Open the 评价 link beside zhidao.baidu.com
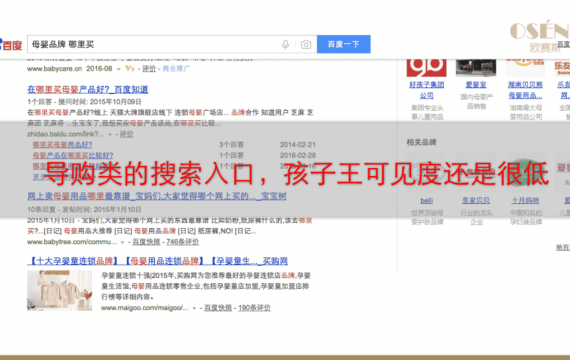 point(127,134)
